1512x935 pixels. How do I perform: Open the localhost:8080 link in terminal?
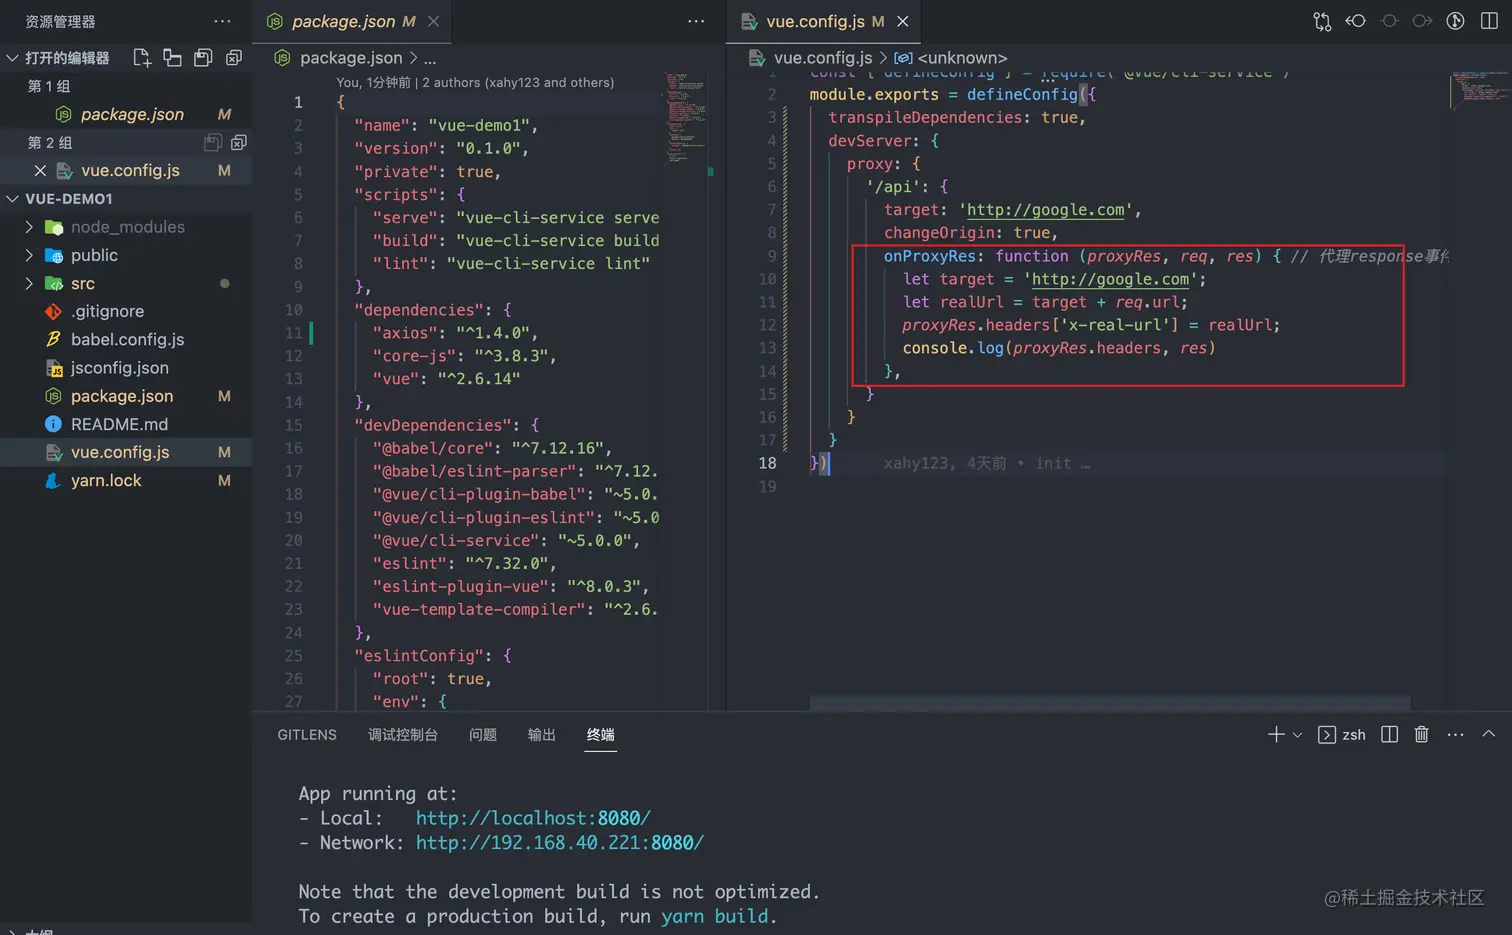(533, 818)
